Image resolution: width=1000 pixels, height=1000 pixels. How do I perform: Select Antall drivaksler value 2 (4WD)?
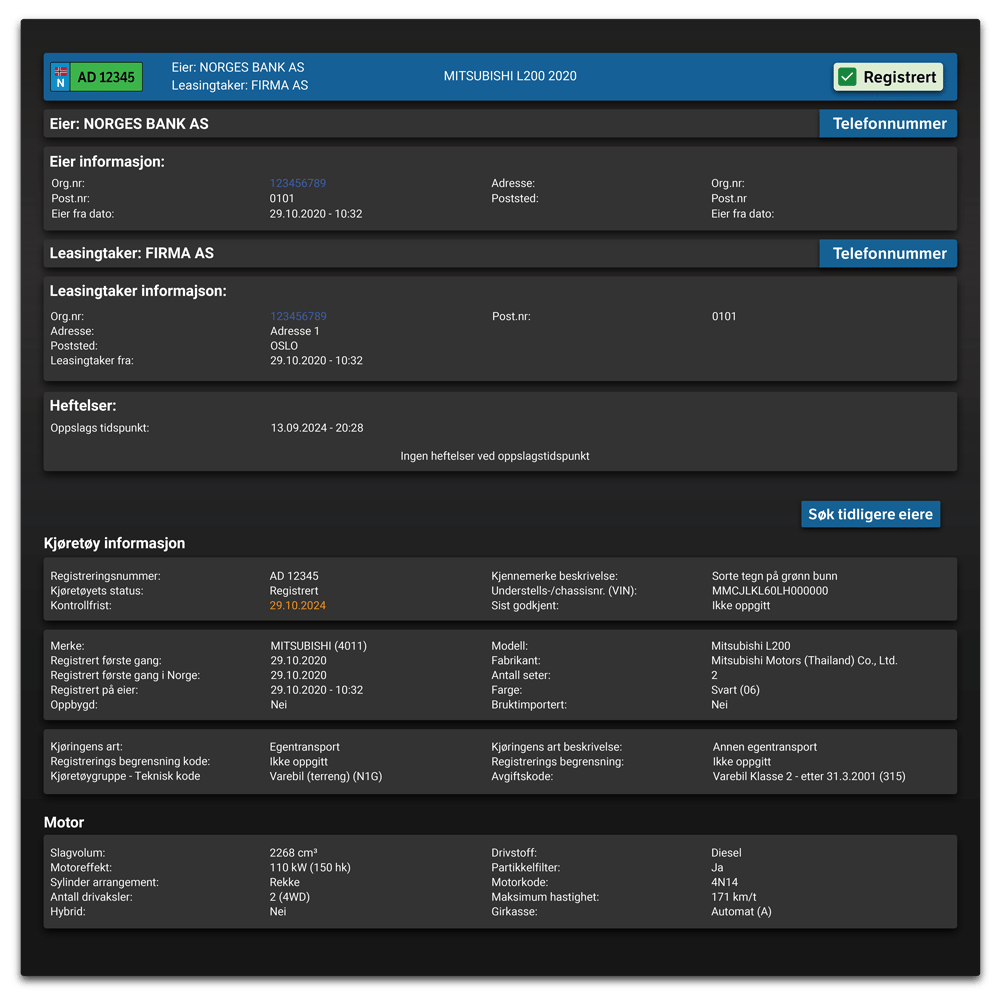[290, 897]
